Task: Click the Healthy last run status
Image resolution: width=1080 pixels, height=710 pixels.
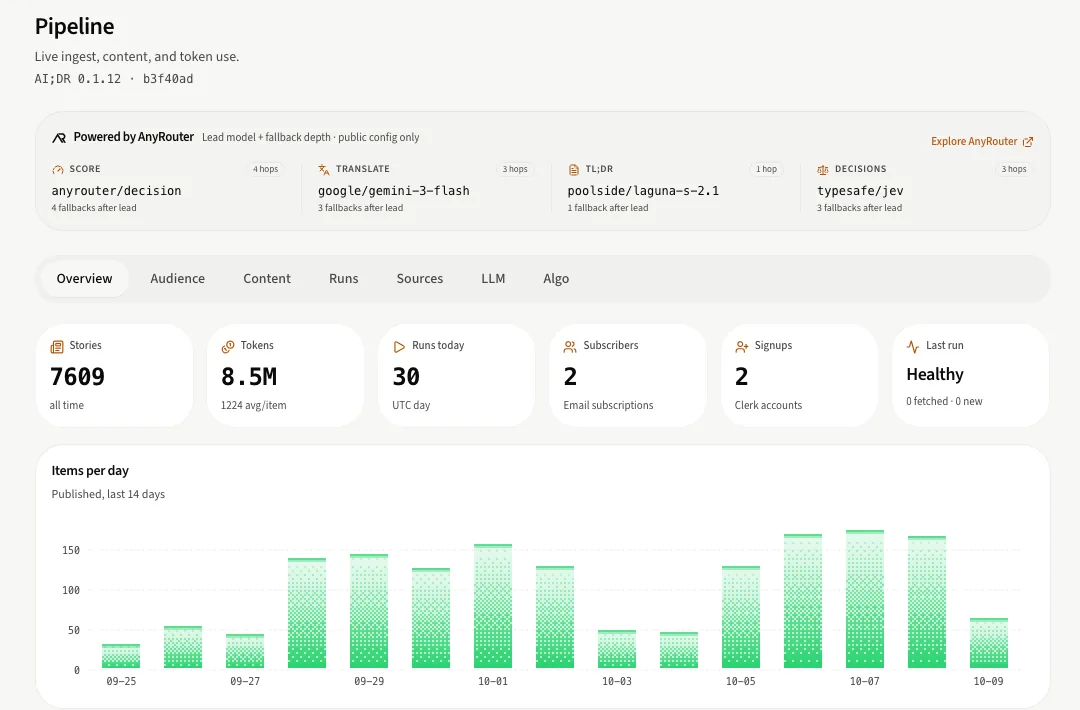Action: pyautogui.click(x=935, y=375)
